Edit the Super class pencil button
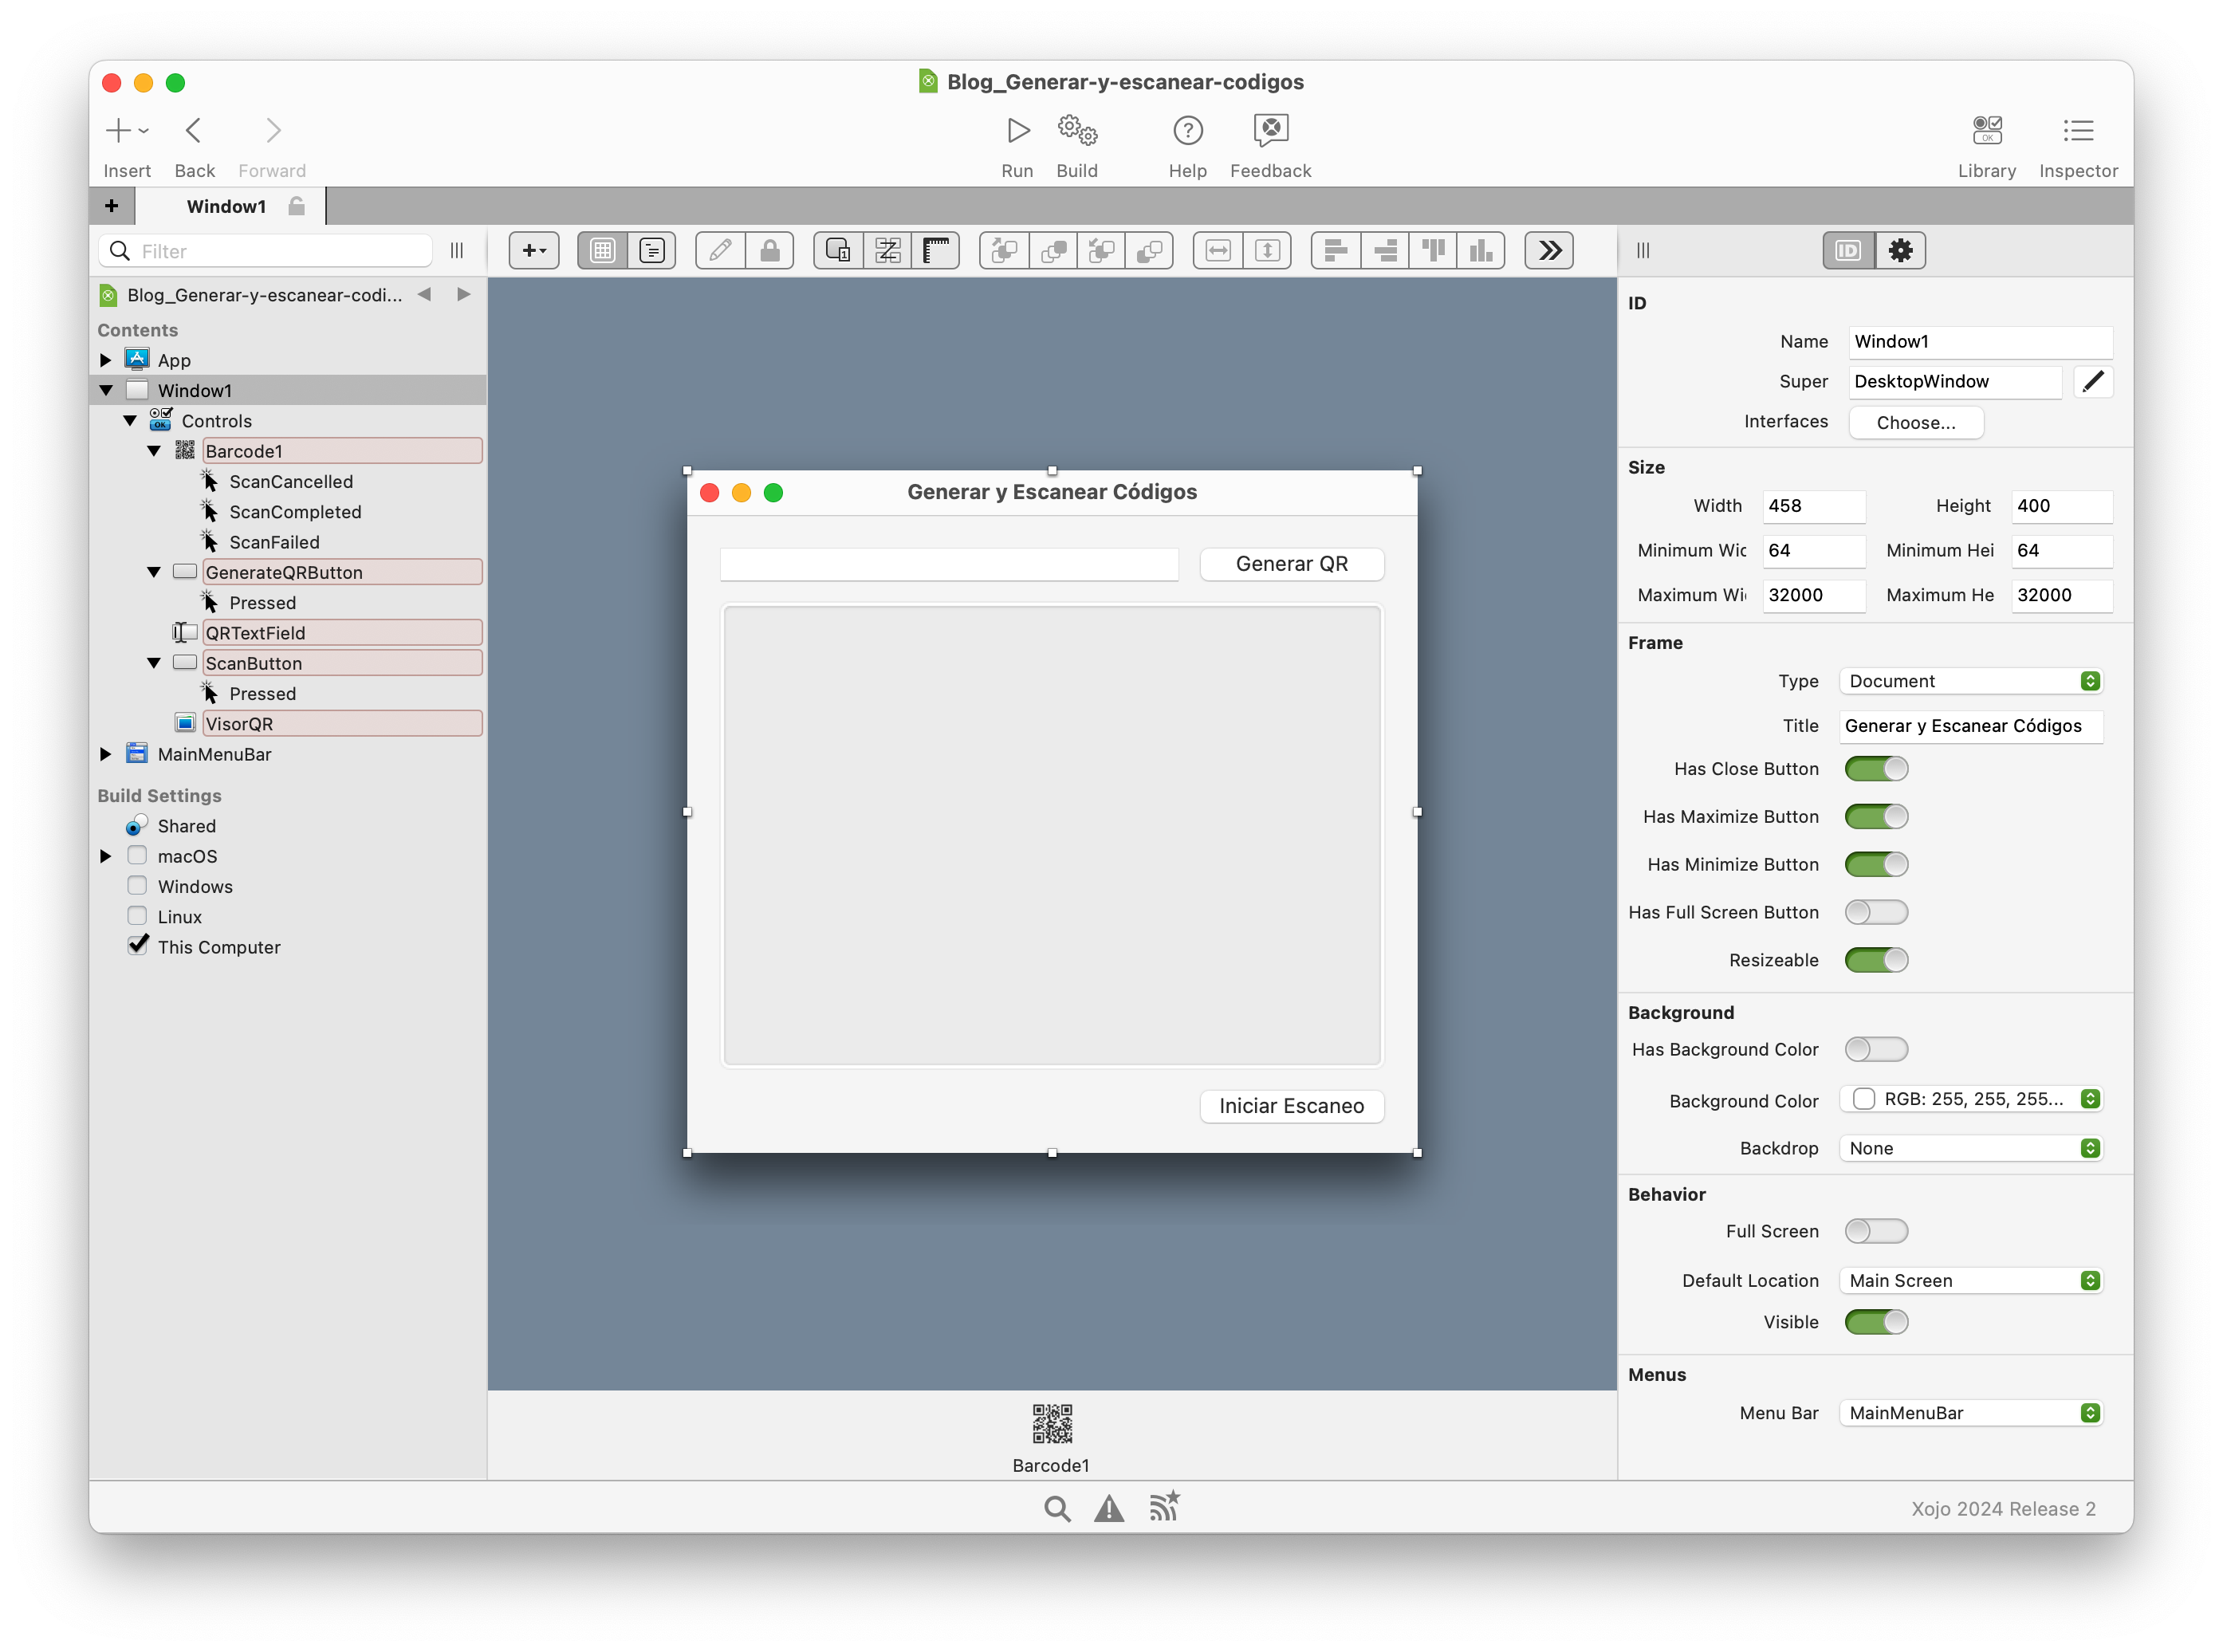This screenshot has height=1652, width=2223. 2093,381
